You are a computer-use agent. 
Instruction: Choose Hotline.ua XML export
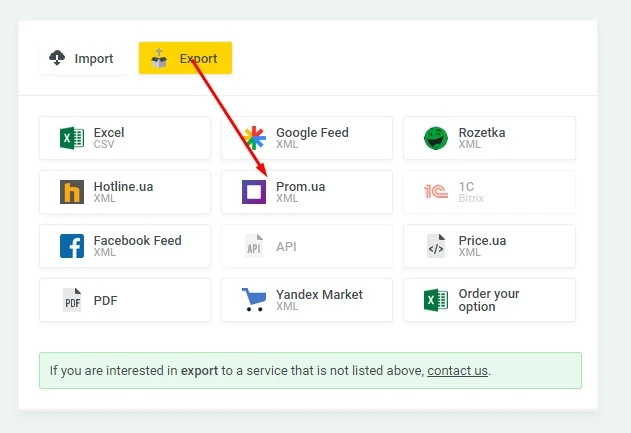[125, 192]
